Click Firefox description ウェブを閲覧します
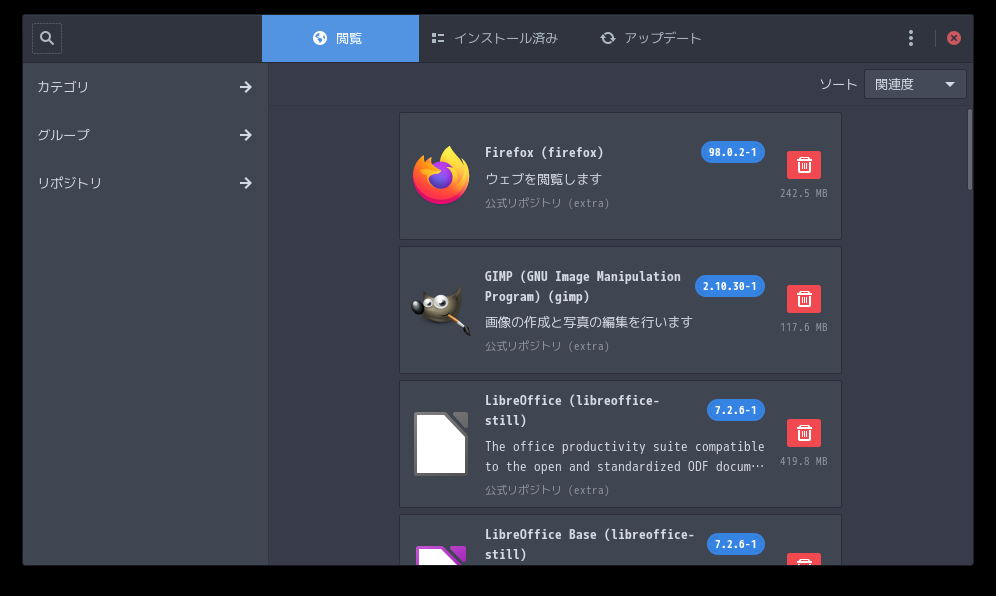The width and height of the screenshot is (996, 596). click(543, 179)
